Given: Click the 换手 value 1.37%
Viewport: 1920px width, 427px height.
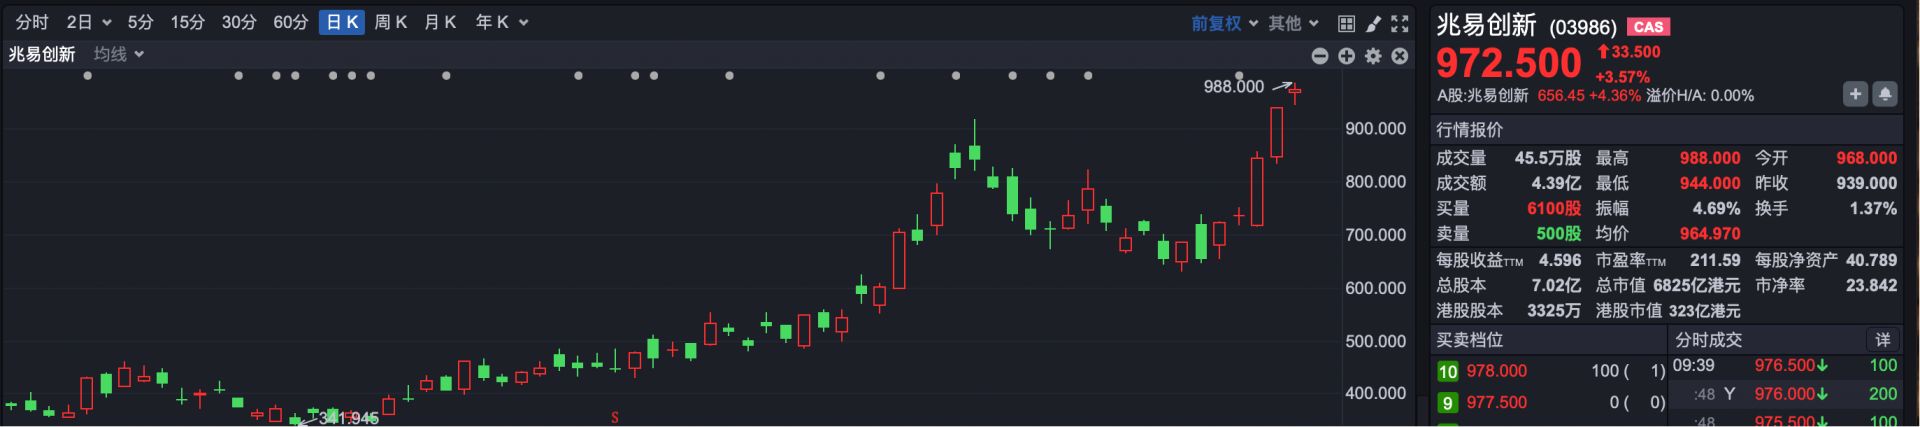Looking at the screenshot, I should [x=1873, y=208].
